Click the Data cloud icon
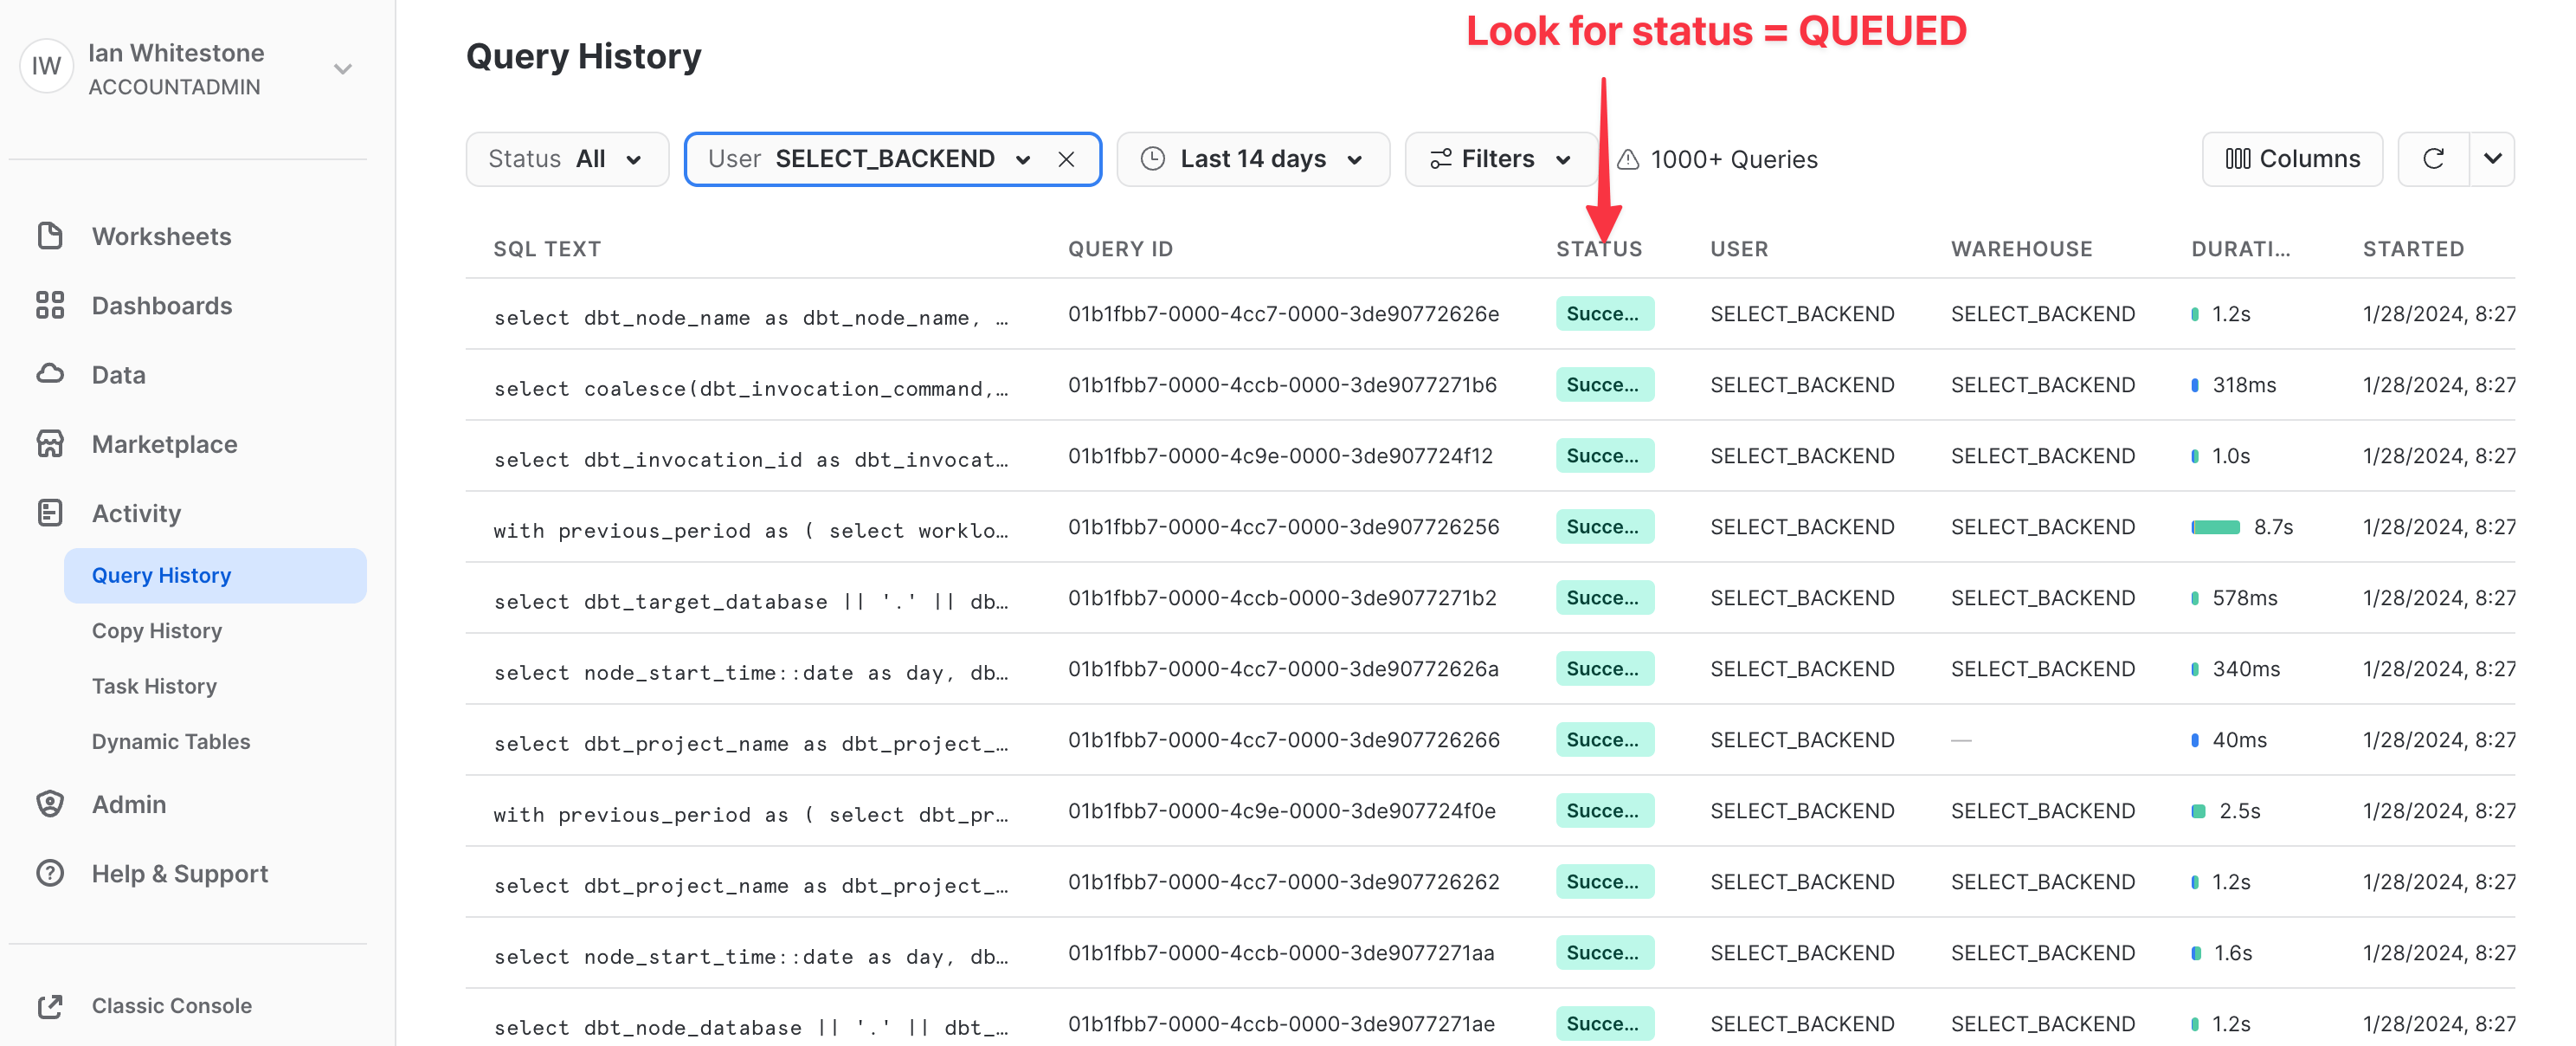 (50, 374)
